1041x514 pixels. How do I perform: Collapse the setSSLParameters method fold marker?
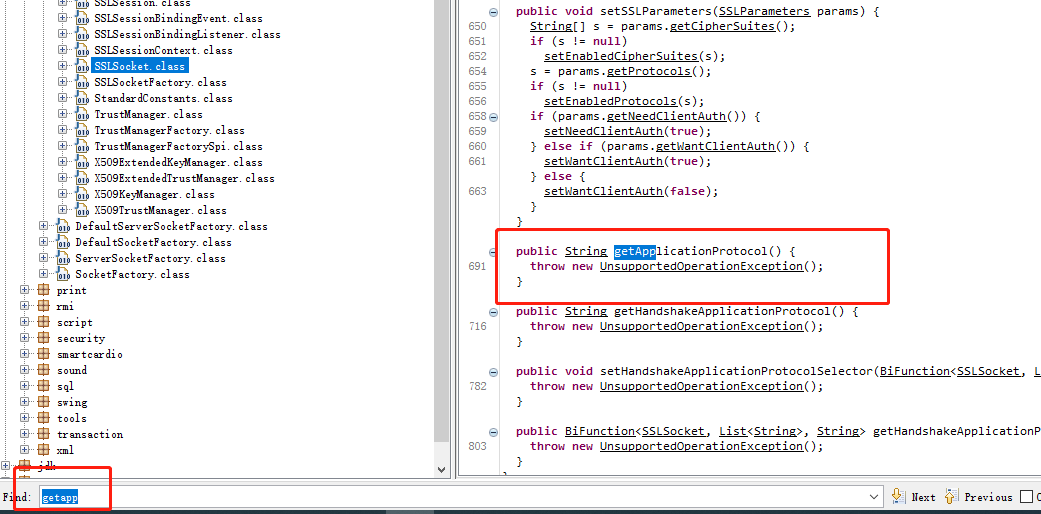[493, 12]
